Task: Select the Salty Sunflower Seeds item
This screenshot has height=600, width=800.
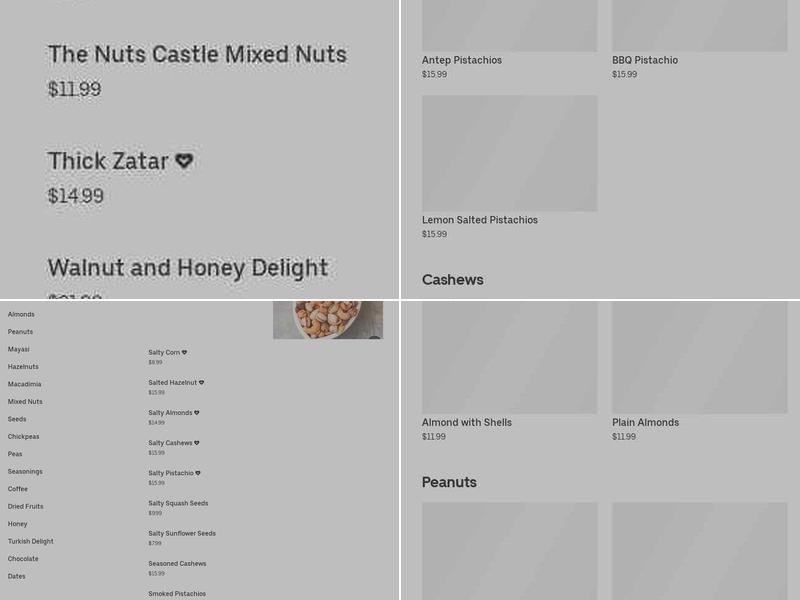Action: [182, 533]
